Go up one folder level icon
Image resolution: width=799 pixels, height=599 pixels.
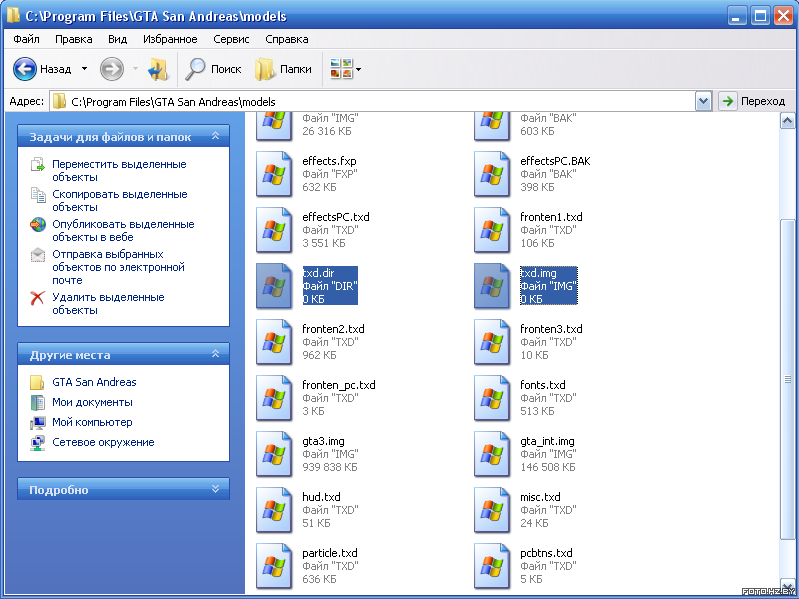(x=157, y=69)
